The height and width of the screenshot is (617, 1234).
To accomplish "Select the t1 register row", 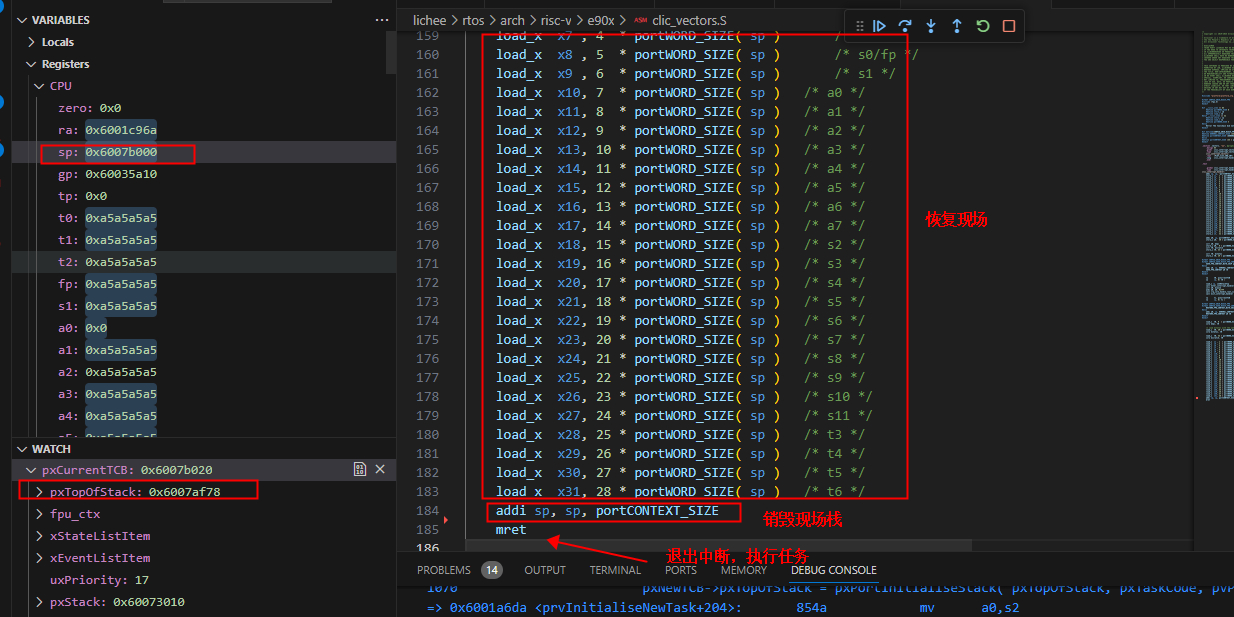I will [204, 240].
